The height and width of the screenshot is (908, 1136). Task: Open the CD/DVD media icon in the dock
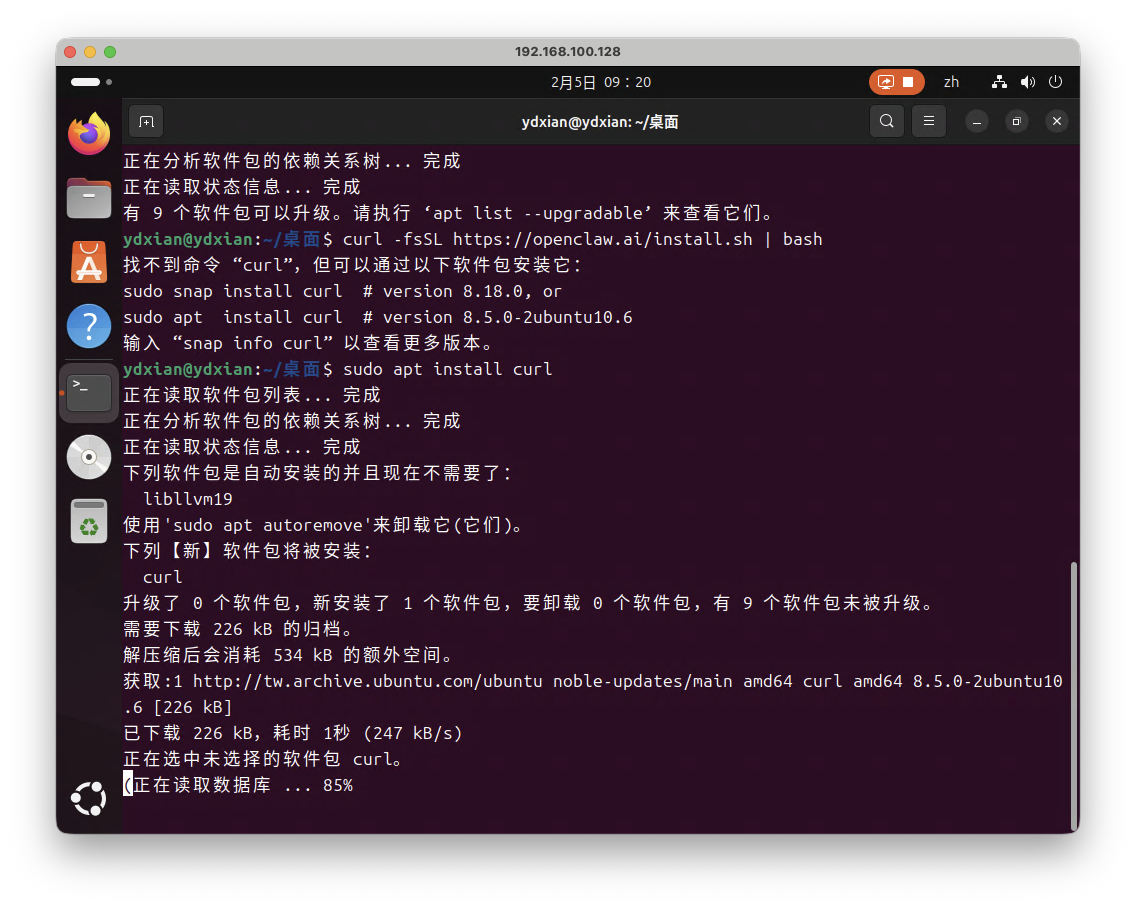(88, 457)
